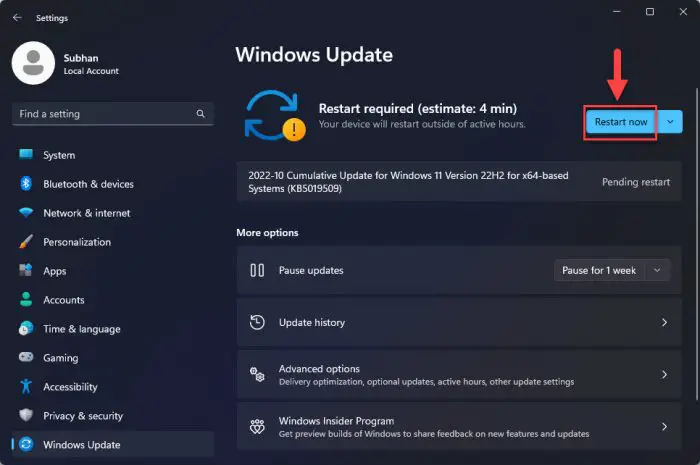Navigate to Accounts settings
Viewport: 700px width, 465px height.
click(x=113, y=300)
